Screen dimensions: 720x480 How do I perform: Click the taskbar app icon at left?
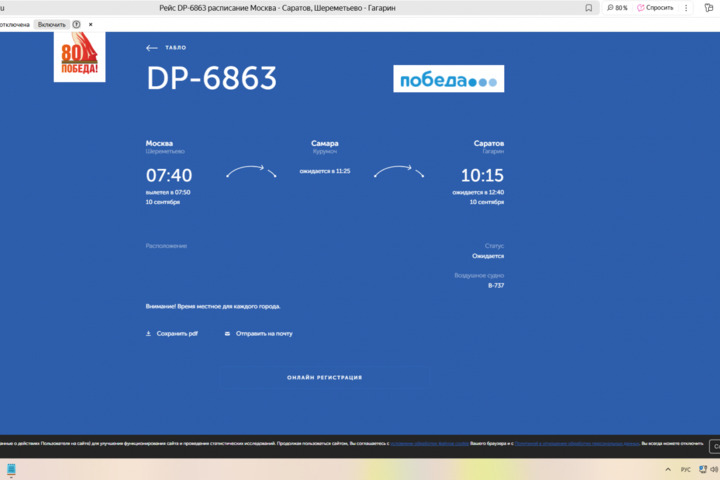[11, 469]
